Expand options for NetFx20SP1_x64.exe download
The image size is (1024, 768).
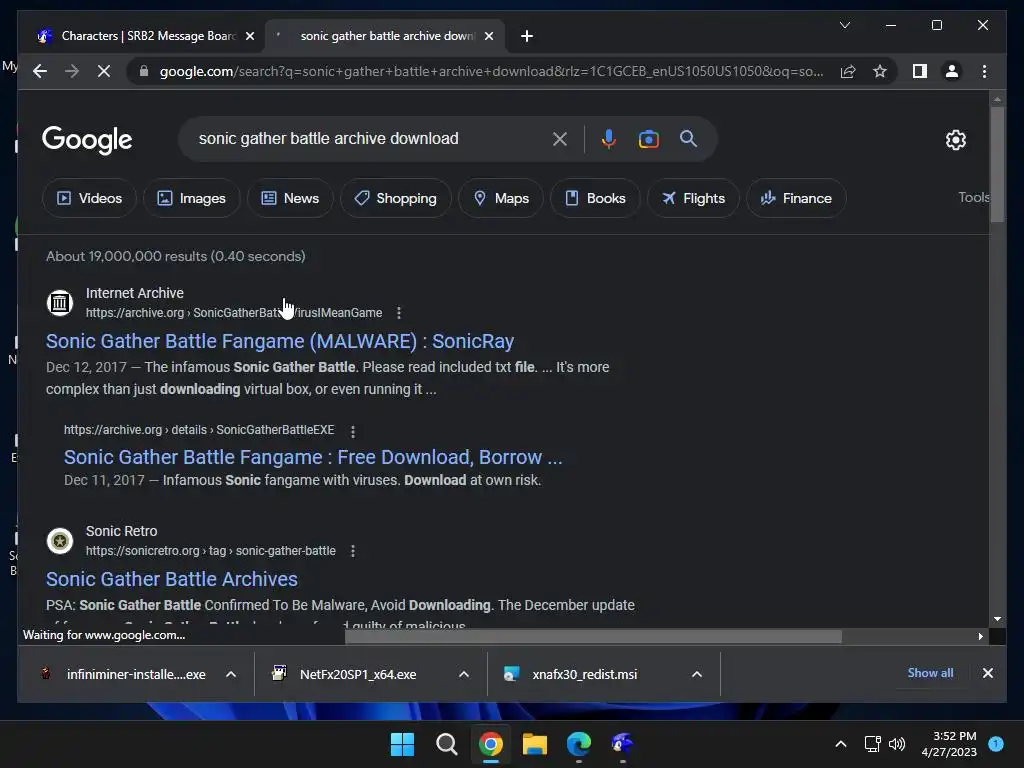pyautogui.click(x=464, y=674)
